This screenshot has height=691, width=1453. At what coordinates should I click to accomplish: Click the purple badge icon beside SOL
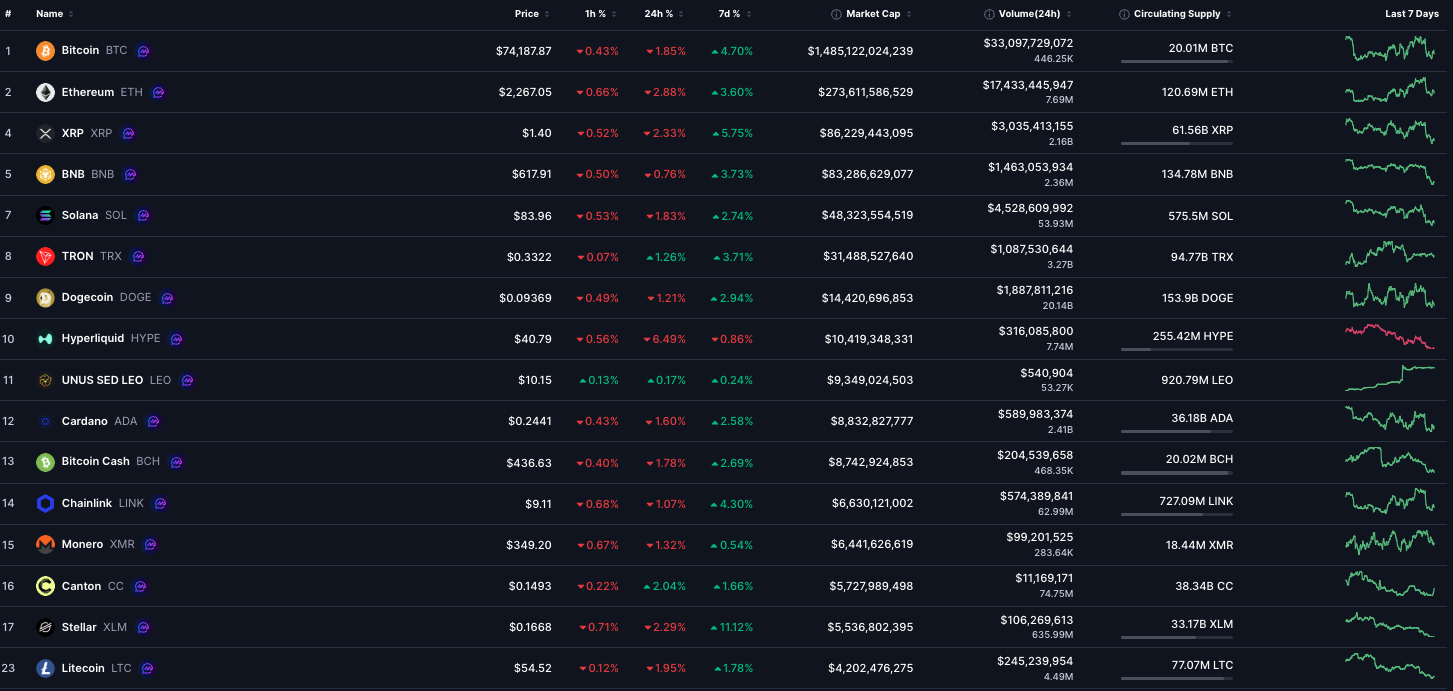point(143,215)
